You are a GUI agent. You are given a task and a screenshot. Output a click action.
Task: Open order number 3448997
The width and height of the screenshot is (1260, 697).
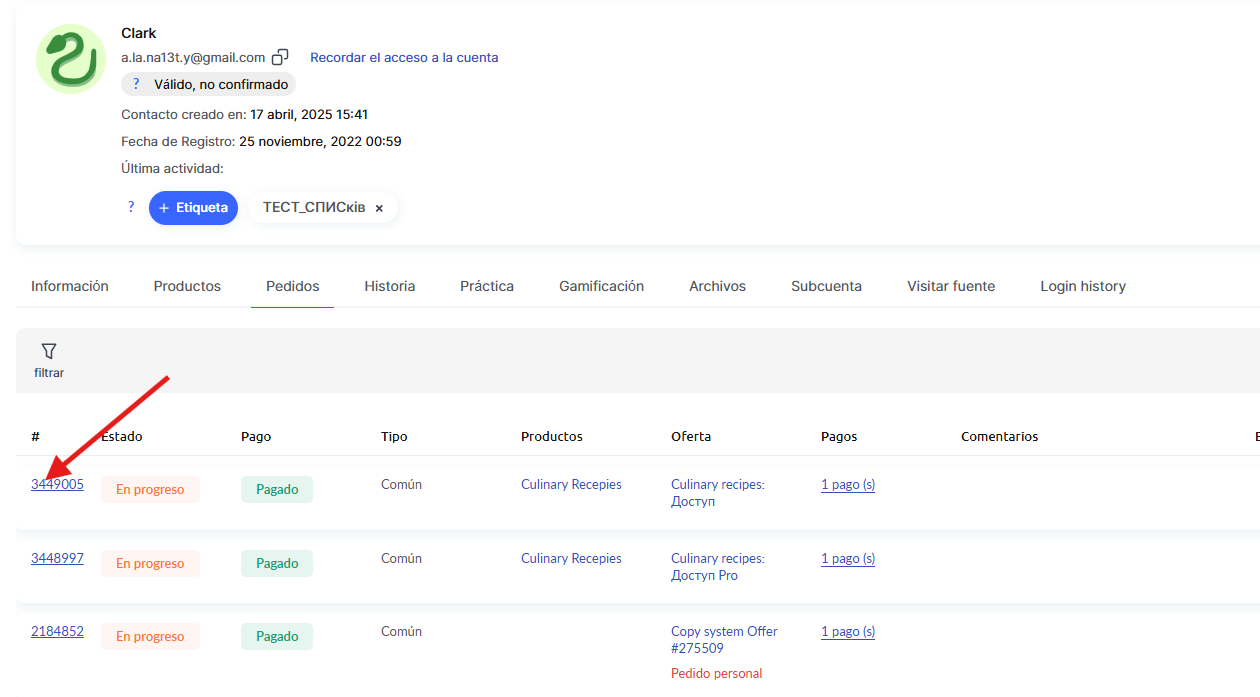click(x=57, y=558)
